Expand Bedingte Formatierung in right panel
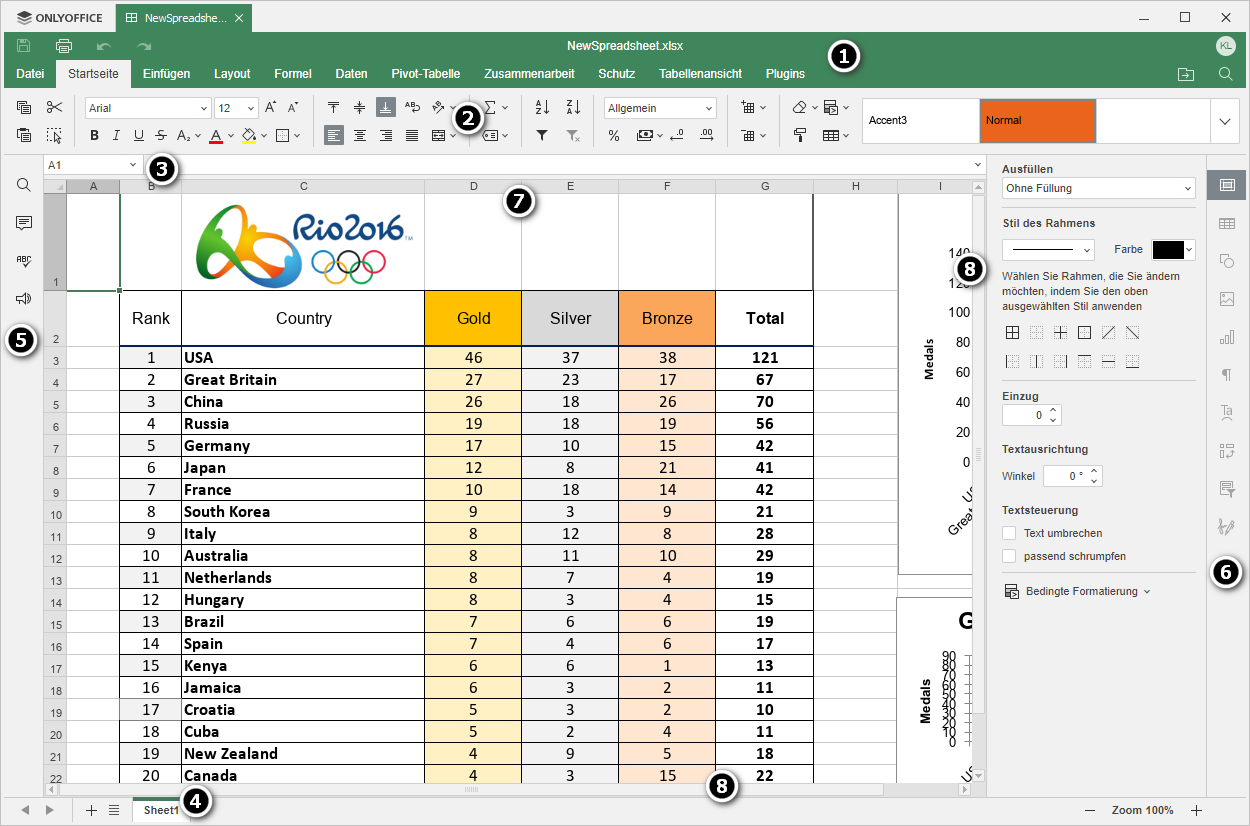The height and width of the screenshot is (826, 1250). point(1077,591)
